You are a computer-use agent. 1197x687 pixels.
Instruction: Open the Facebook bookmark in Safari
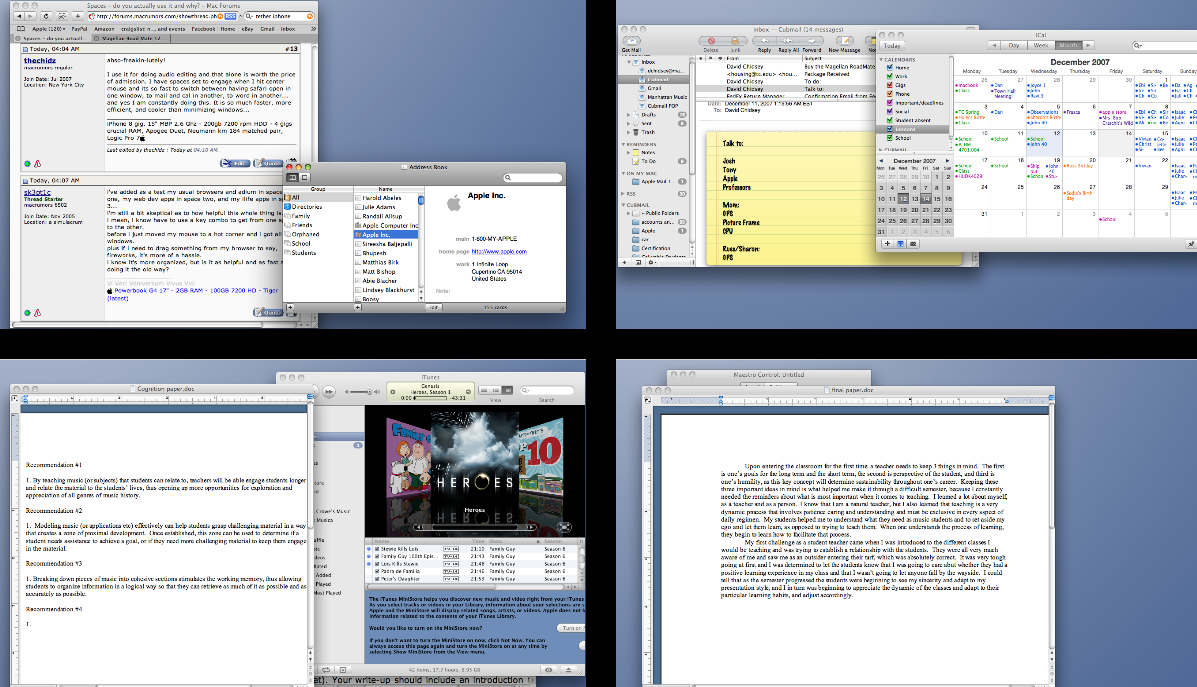coord(203,29)
